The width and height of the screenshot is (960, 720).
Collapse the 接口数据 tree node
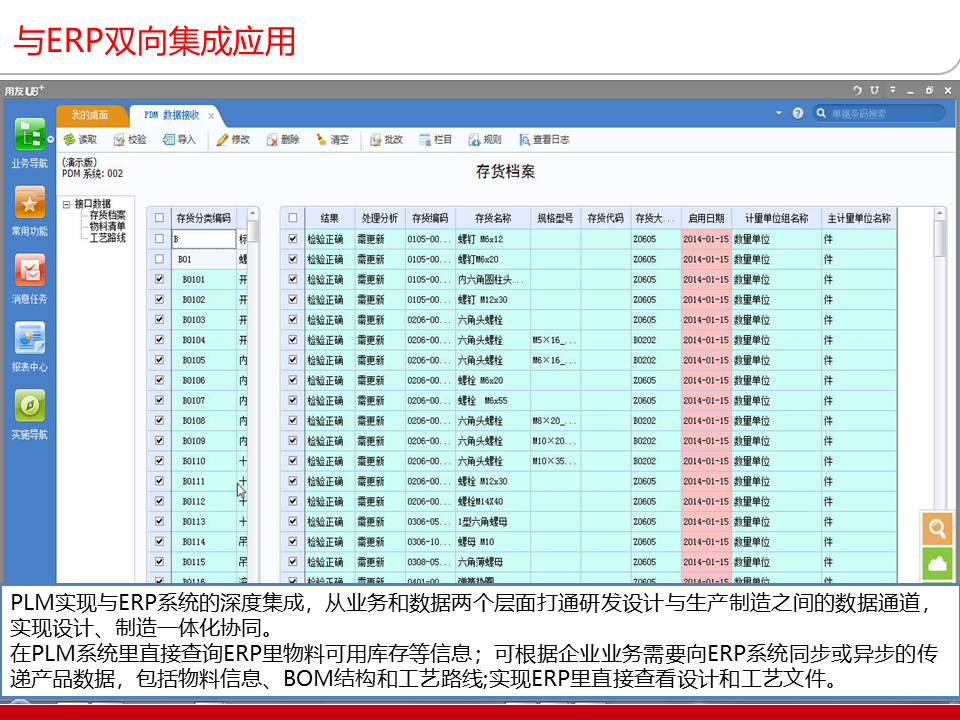66,204
